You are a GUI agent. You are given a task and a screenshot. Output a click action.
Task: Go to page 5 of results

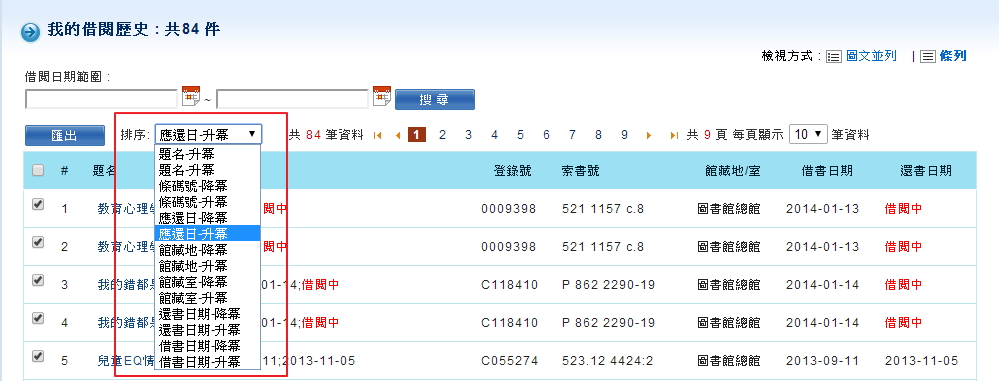point(520,135)
